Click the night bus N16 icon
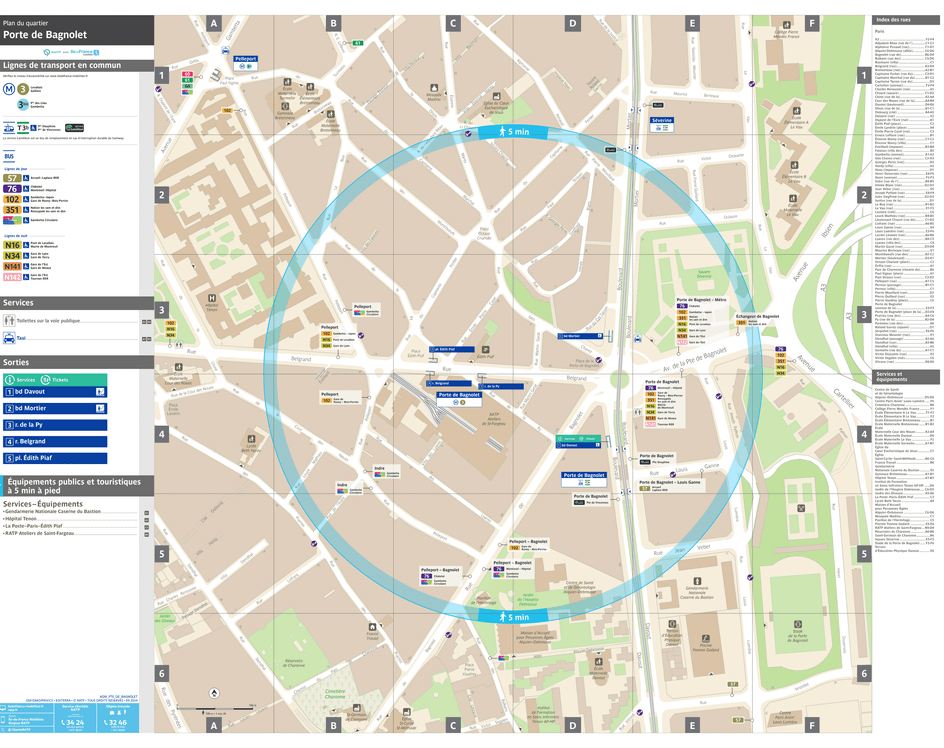Viewport: 944px width, 748px height. [11, 245]
